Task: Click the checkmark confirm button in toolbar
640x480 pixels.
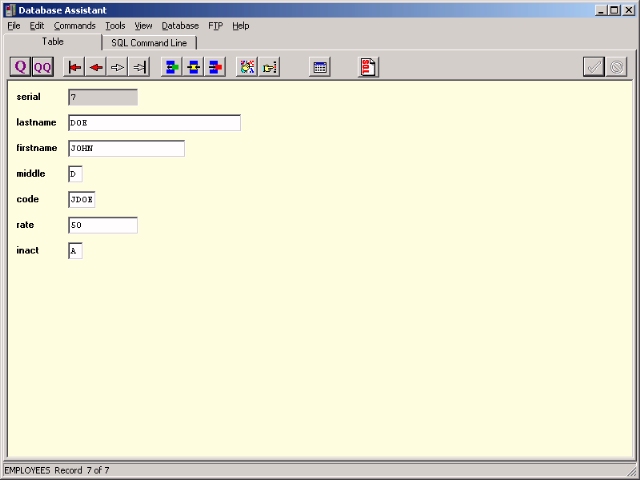Action: pyautogui.click(x=594, y=67)
